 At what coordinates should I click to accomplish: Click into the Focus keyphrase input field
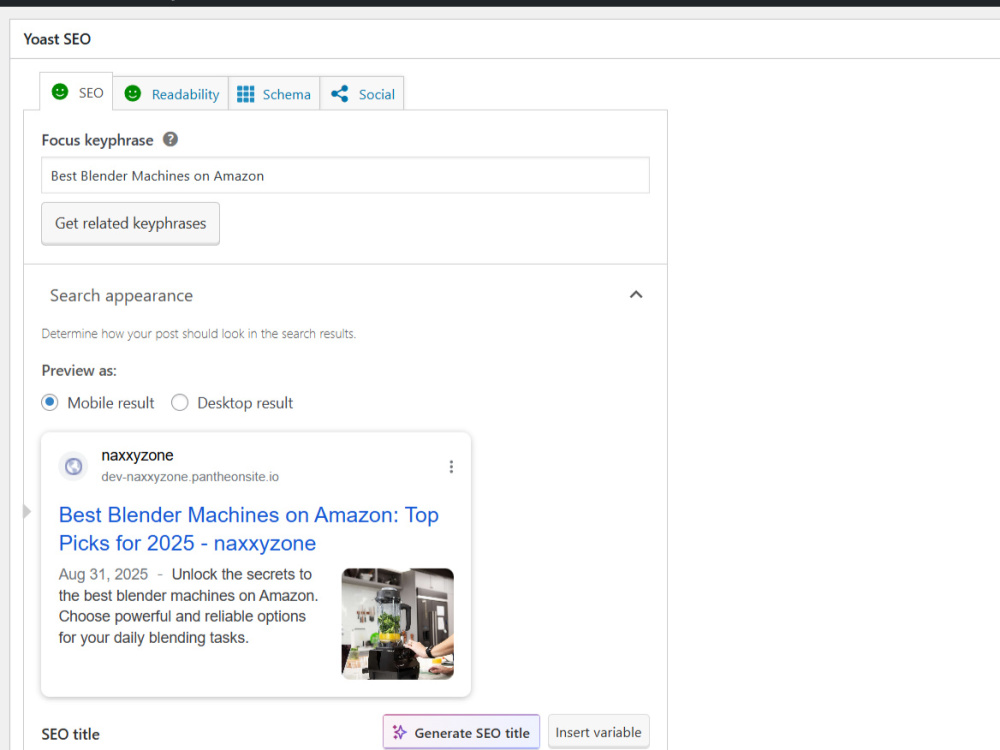click(x=345, y=175)
